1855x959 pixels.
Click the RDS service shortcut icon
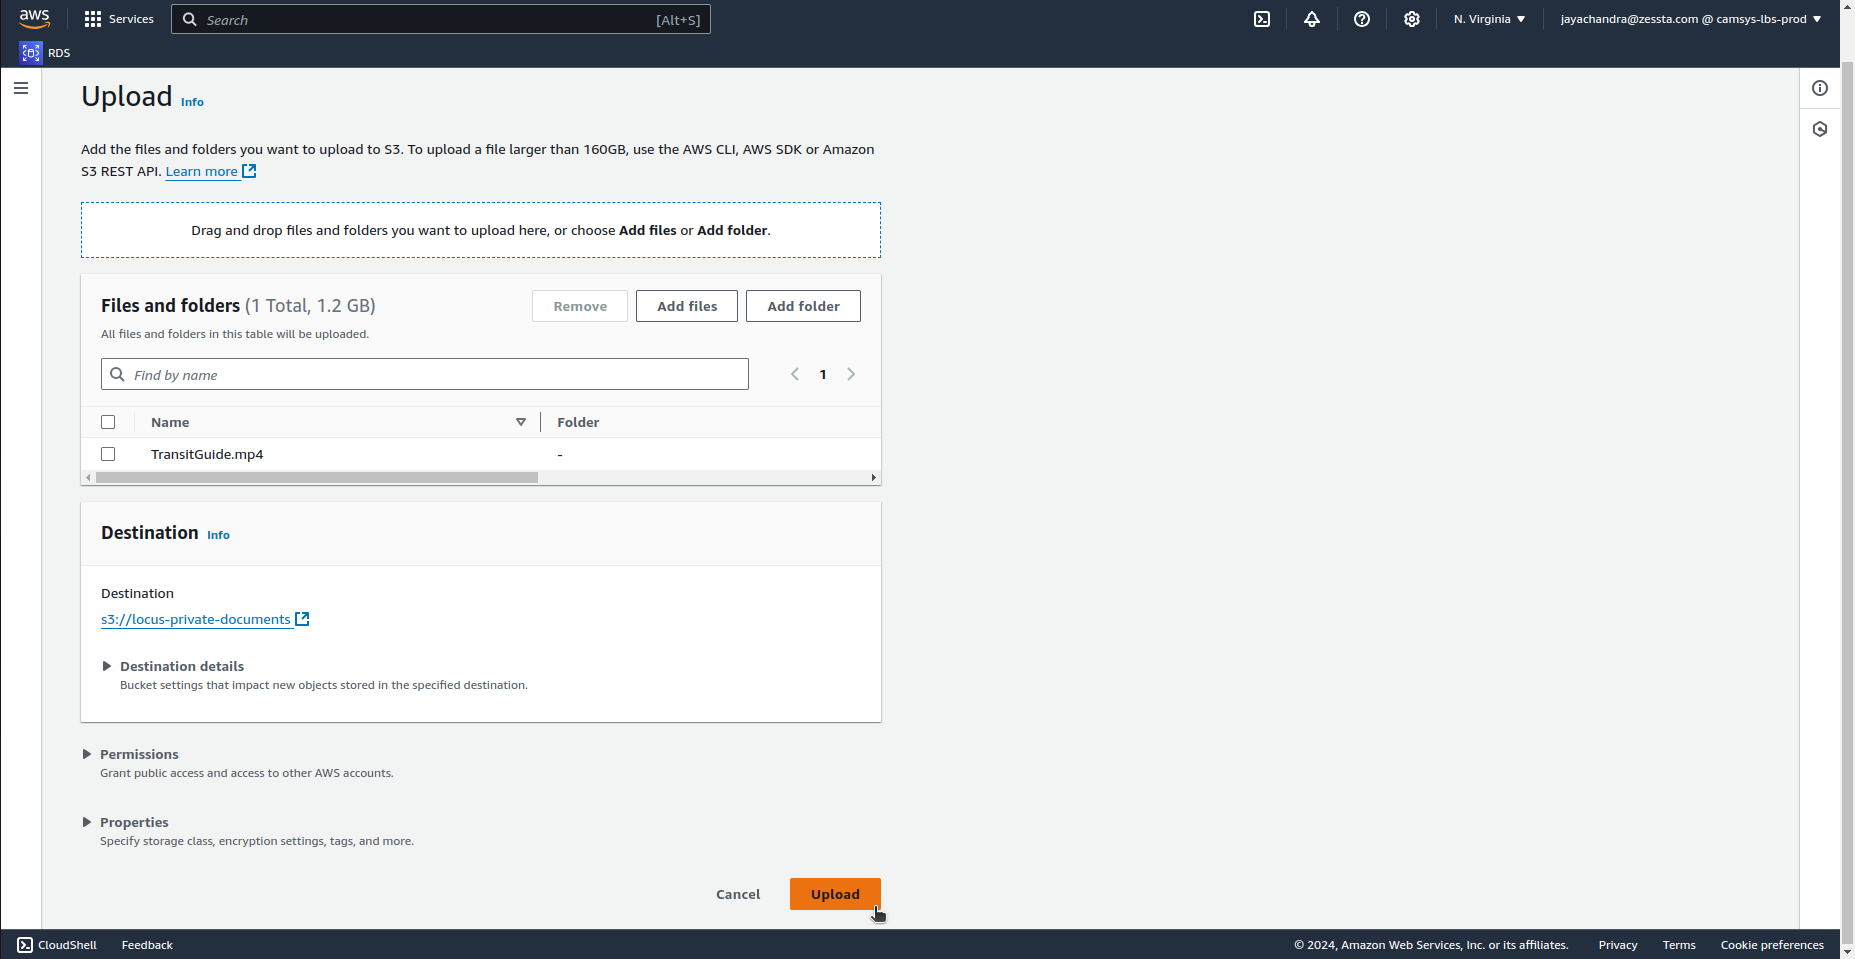pos(31,53)
